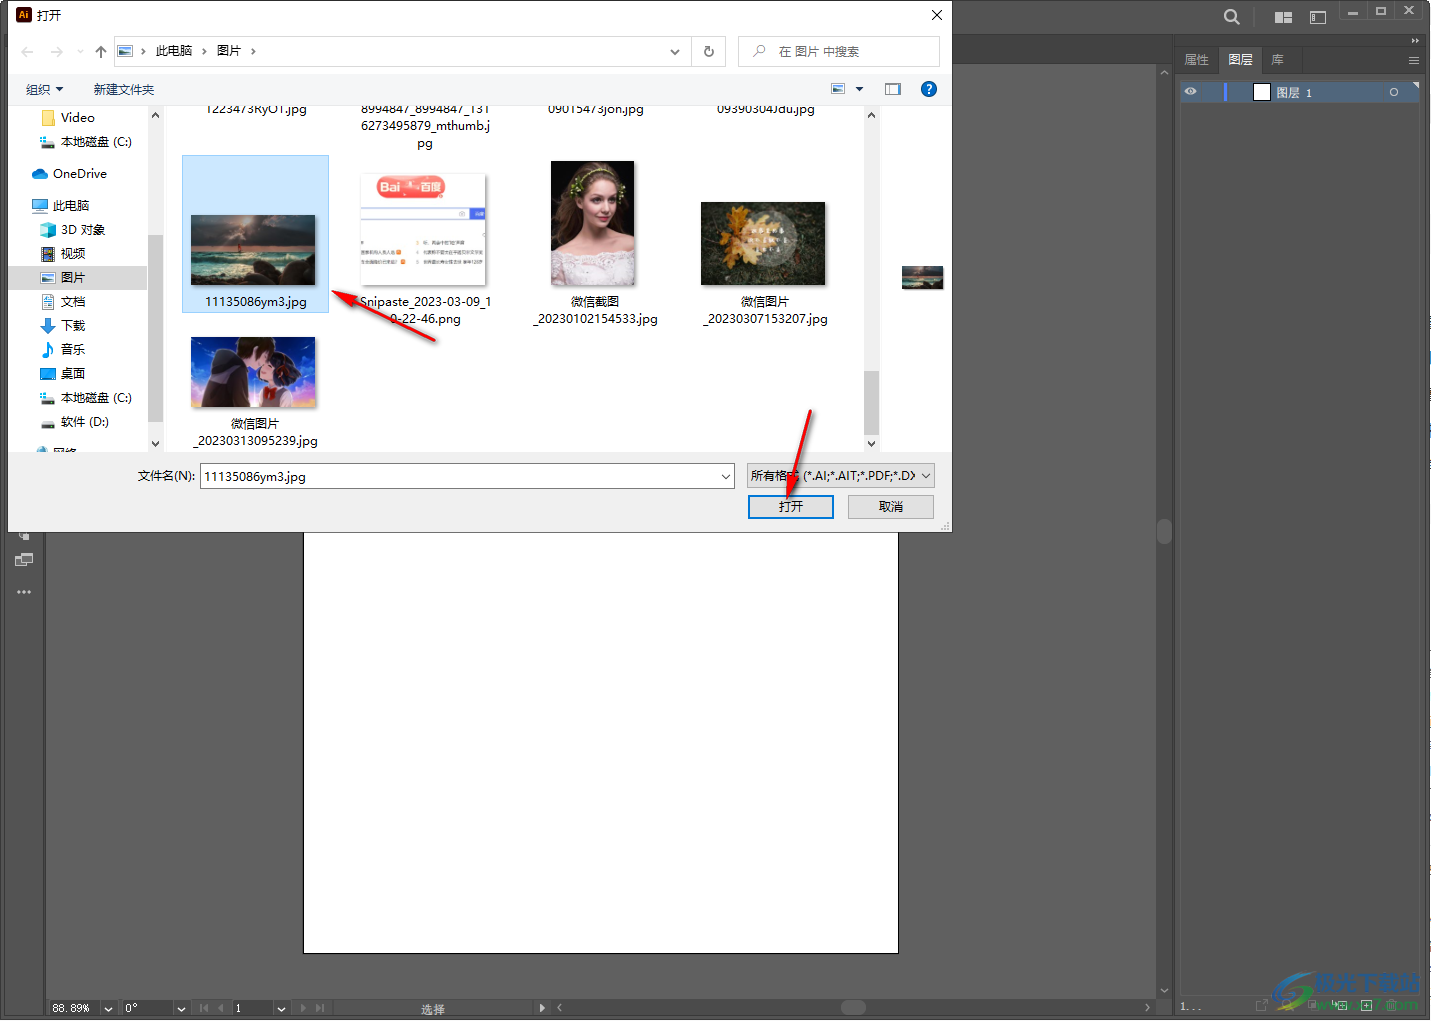This screenshot has width=1431, height=1021.
Task: Open the zoom level dropdown at 88.89%
Action: tap(109, 1008)
